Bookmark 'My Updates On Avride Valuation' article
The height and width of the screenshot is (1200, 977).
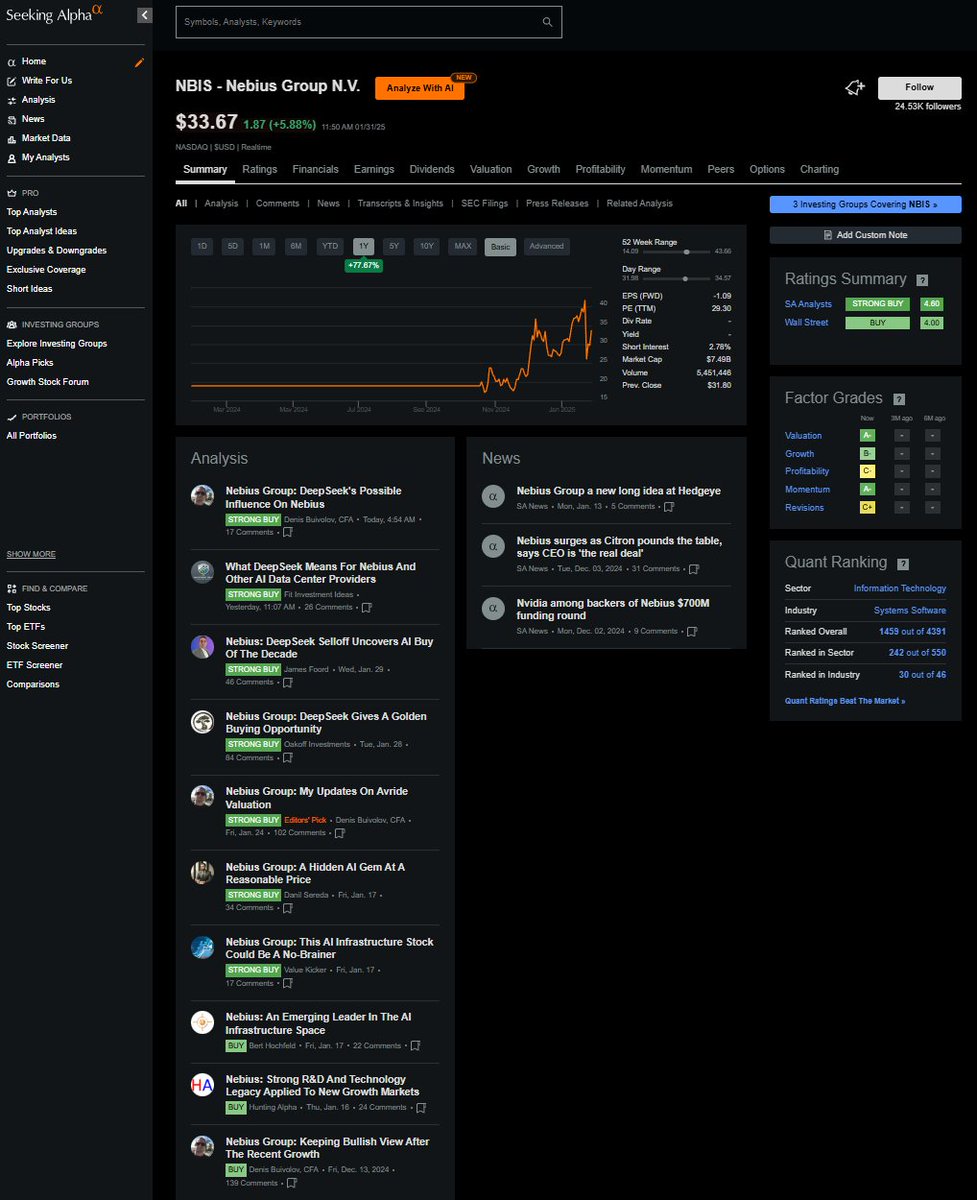340,832
